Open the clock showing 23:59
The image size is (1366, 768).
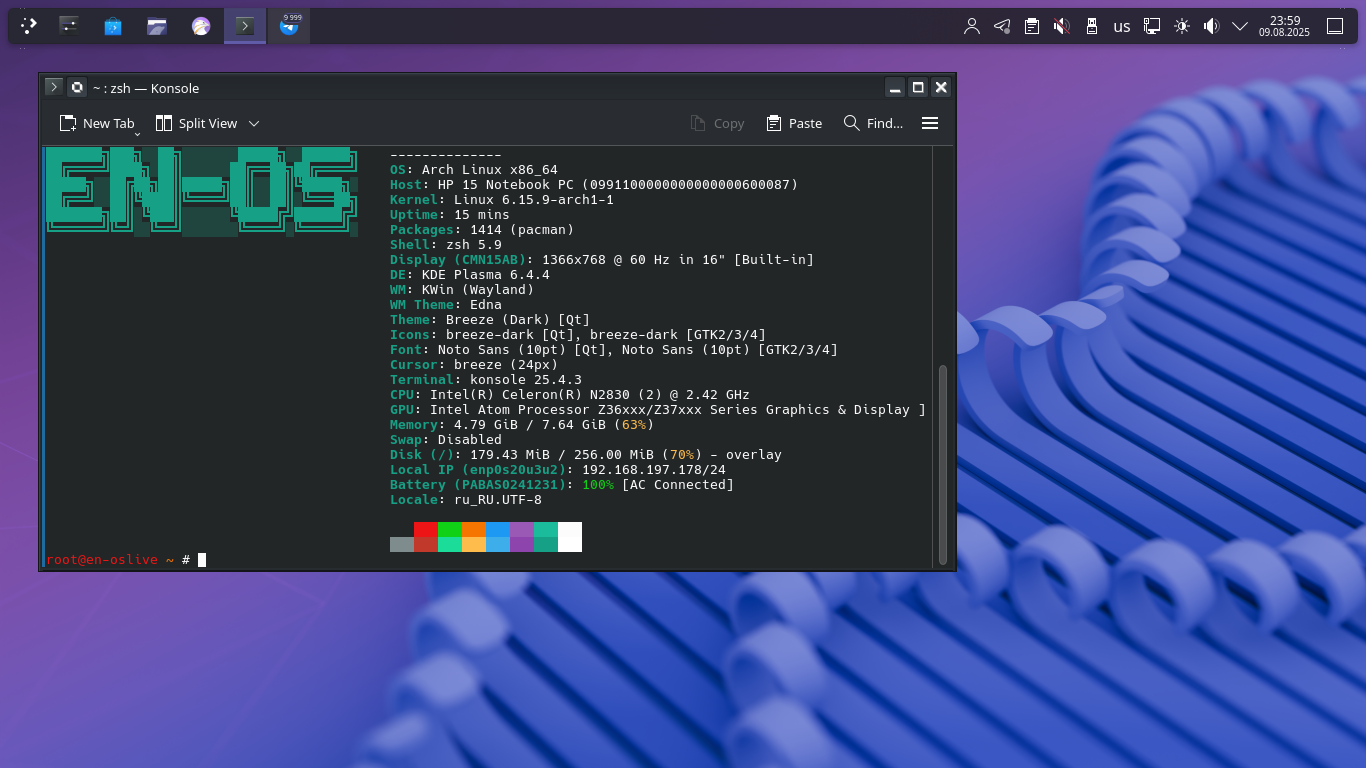[1285, 26]
